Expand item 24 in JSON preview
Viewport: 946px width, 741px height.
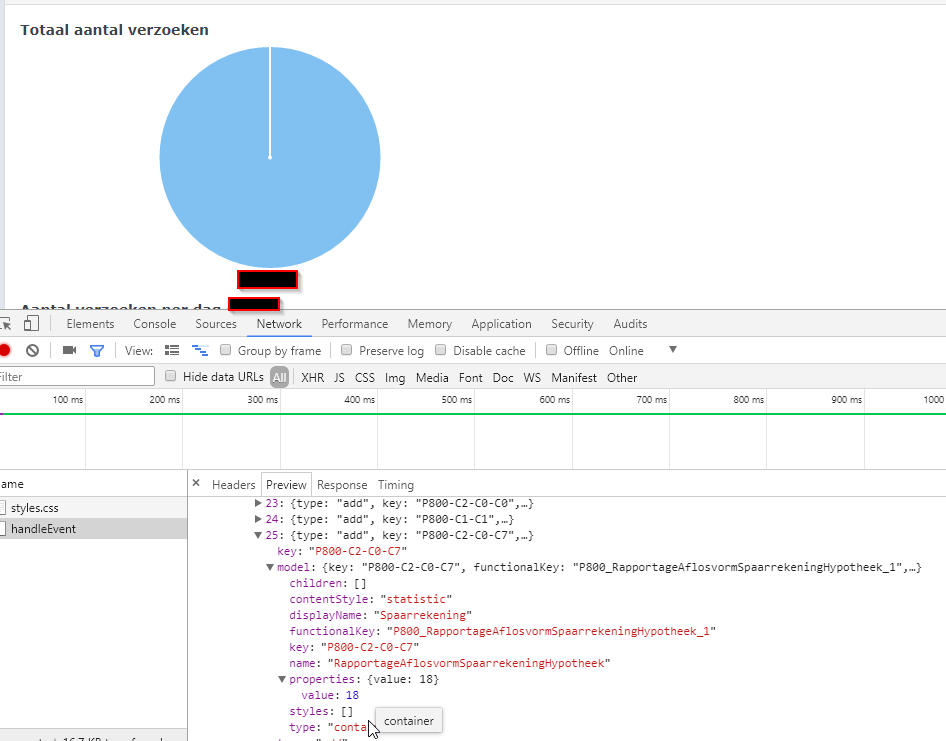point(258,519)
